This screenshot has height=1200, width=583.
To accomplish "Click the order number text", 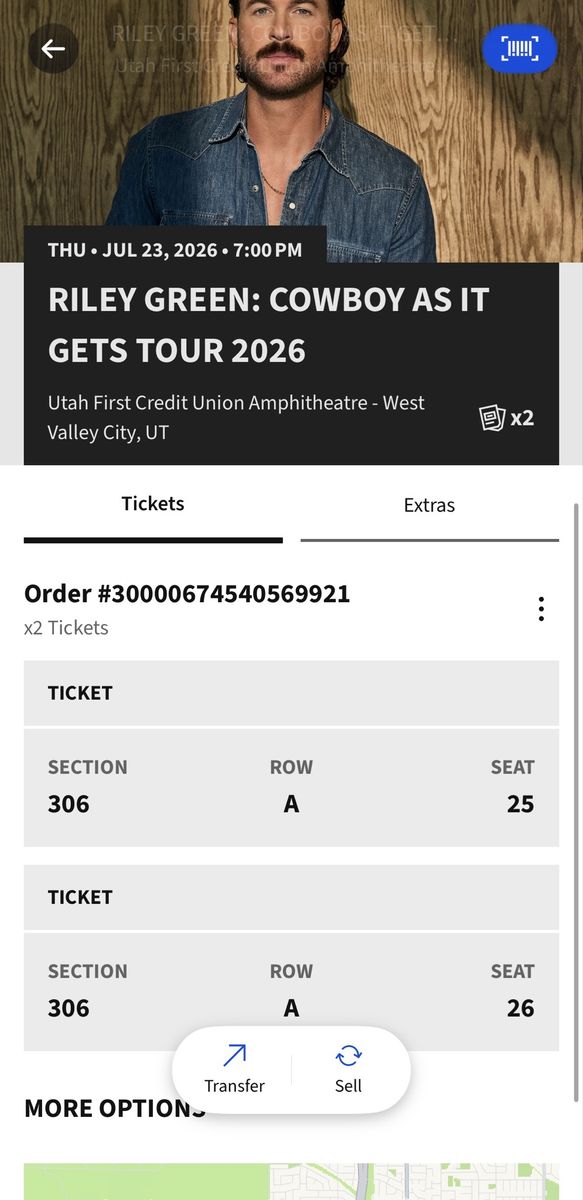I will click(x=187, y=594).
